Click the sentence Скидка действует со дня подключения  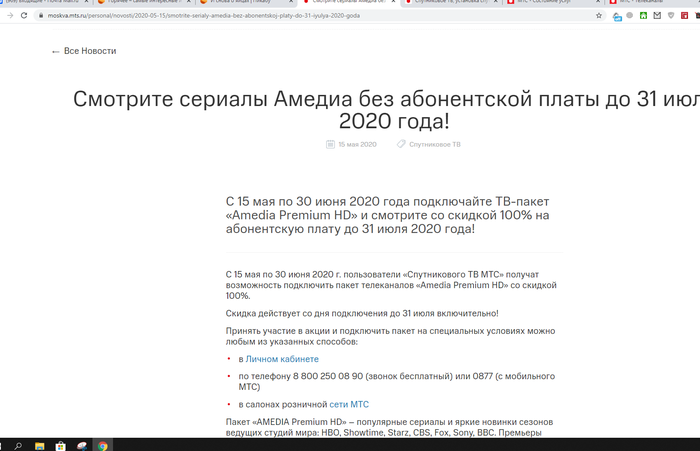(362, 313)
